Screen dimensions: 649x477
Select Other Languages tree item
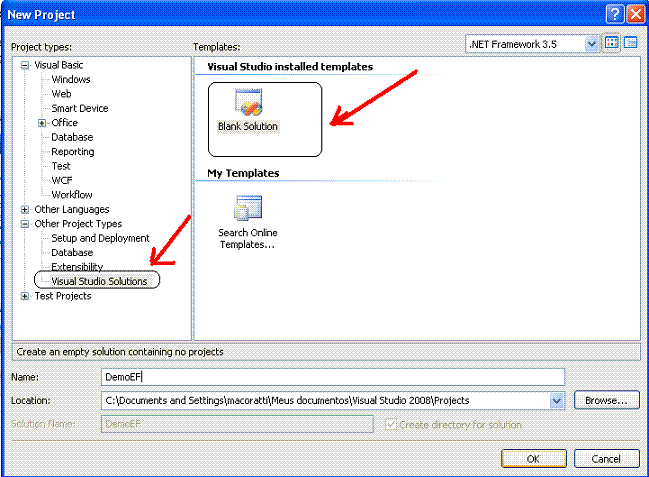(72, 210)
